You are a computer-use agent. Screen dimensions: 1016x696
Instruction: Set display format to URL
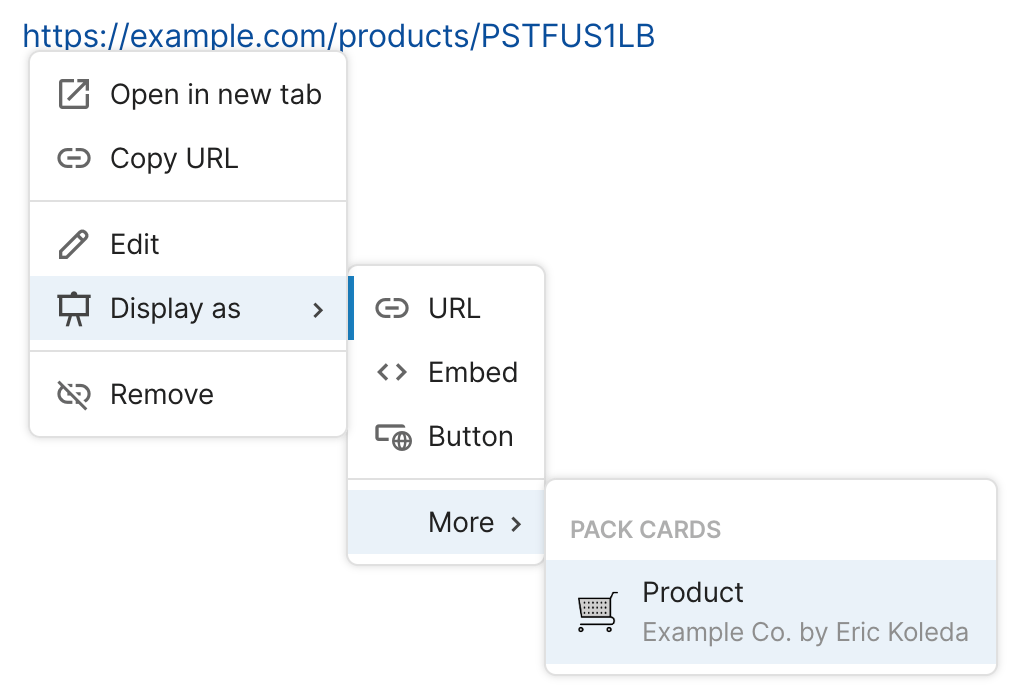tap(453, 308)
